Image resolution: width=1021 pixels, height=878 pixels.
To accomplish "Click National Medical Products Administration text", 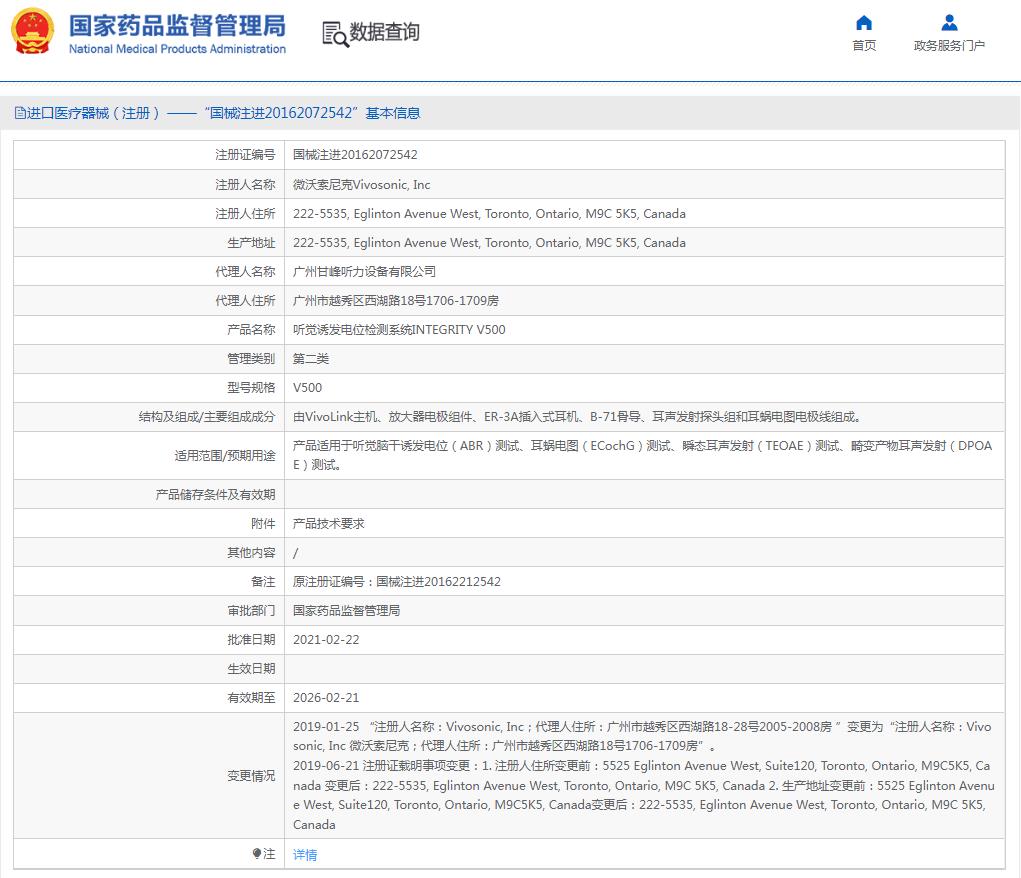I will click(177, 49).
